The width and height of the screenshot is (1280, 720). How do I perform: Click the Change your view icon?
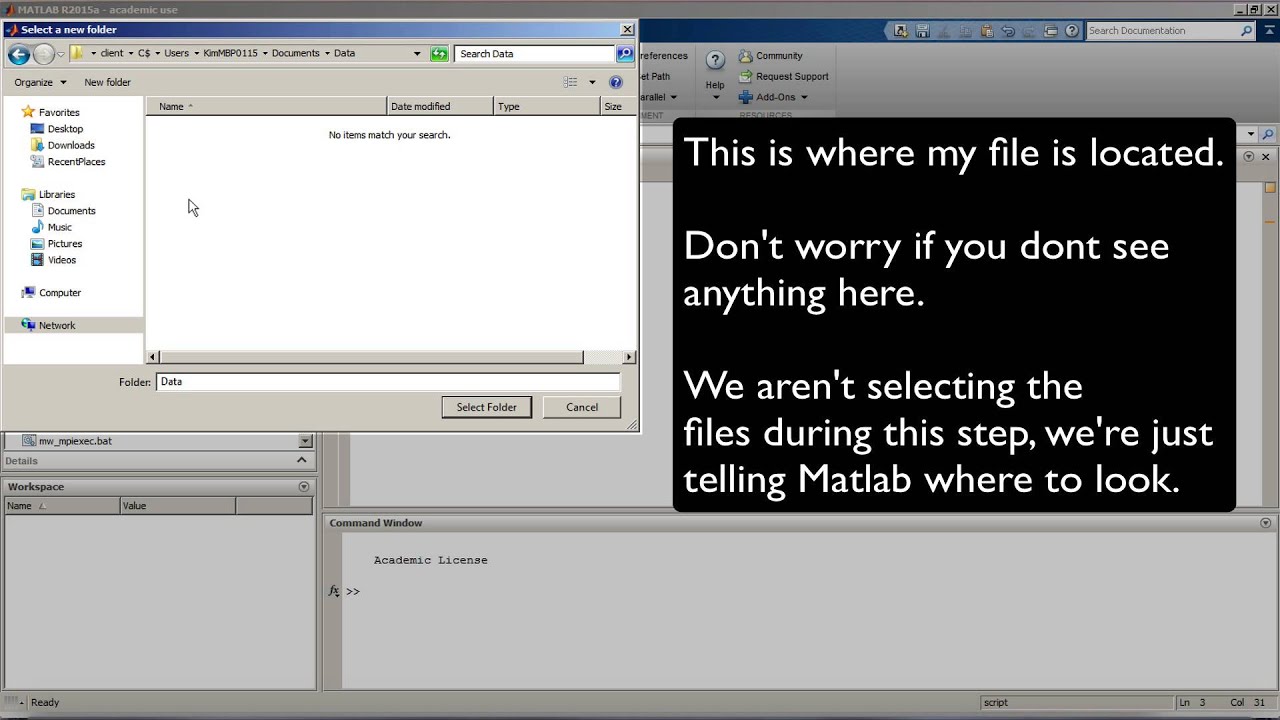coord(570,82)
